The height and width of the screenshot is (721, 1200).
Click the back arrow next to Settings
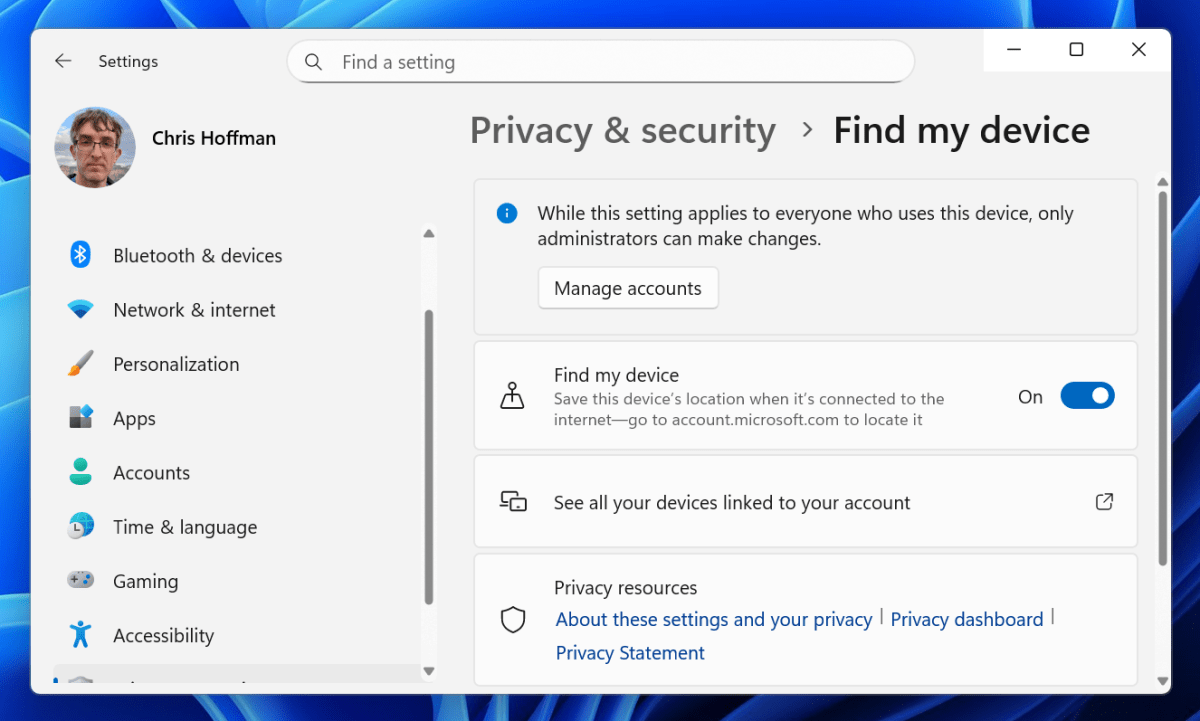click(x=63, y=61)
